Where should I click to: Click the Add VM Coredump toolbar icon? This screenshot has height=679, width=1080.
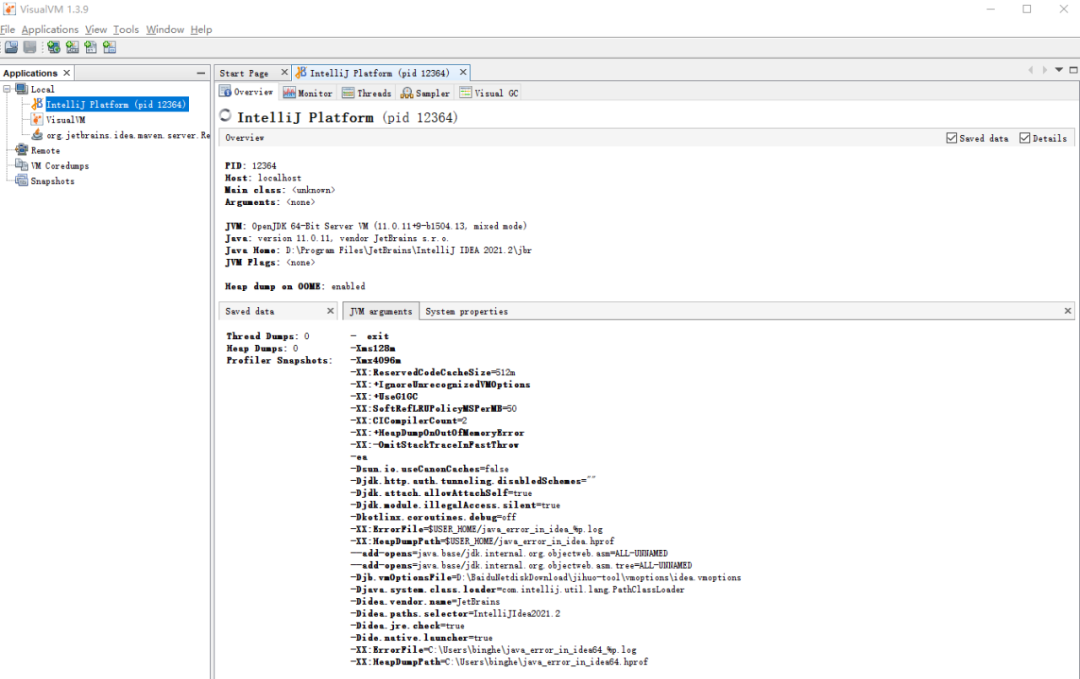point(91,47)
